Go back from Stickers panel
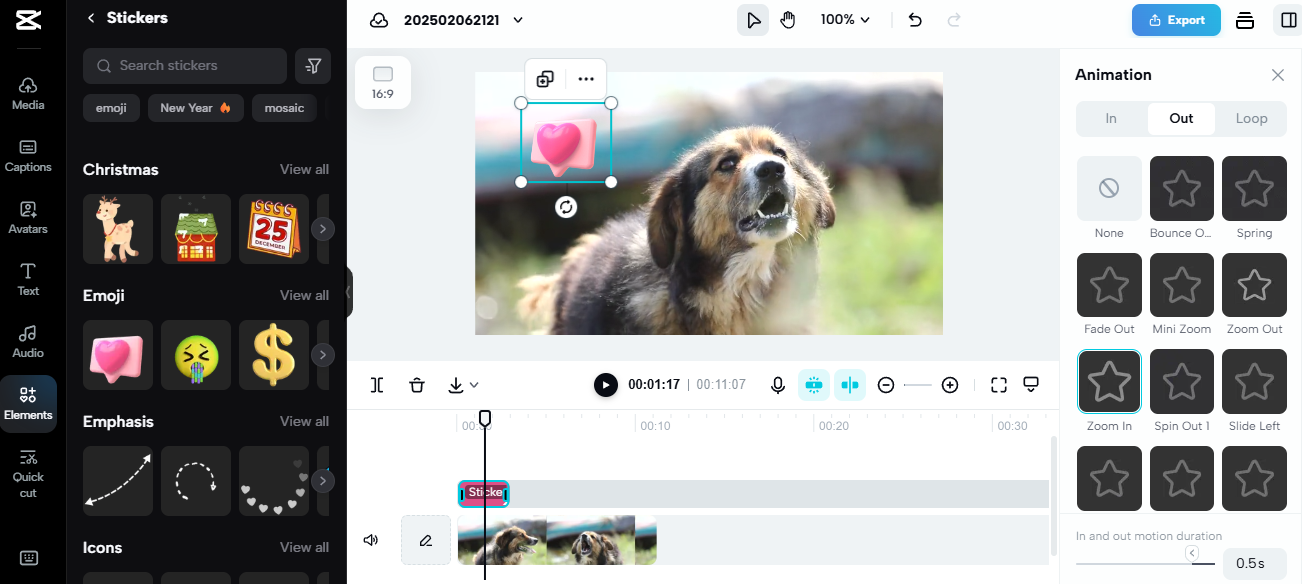Screen dimensions: 1302x584 tap(91, 18)
